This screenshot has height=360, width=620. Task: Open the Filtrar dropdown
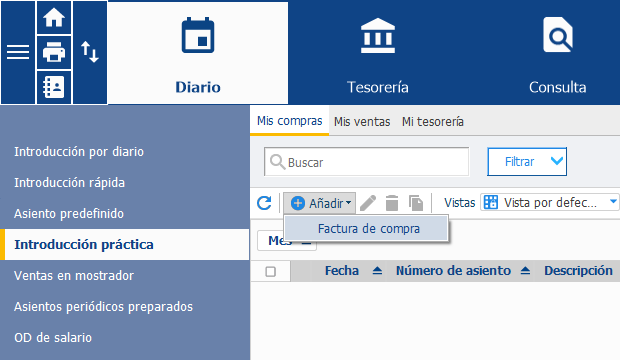[x=527, y=161]
